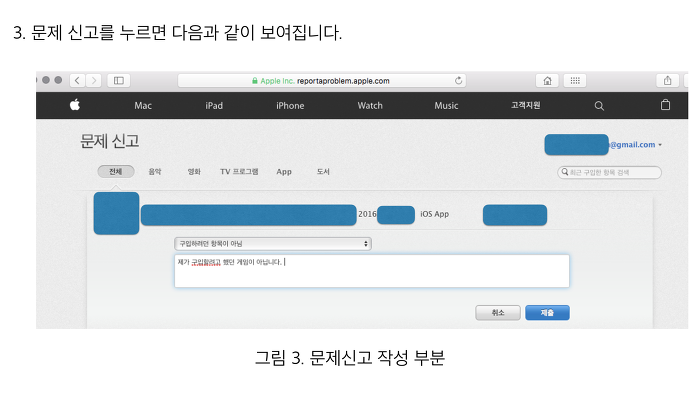Click the 취소 button
This screenshot has height=393, width=700.
point(498,313)
